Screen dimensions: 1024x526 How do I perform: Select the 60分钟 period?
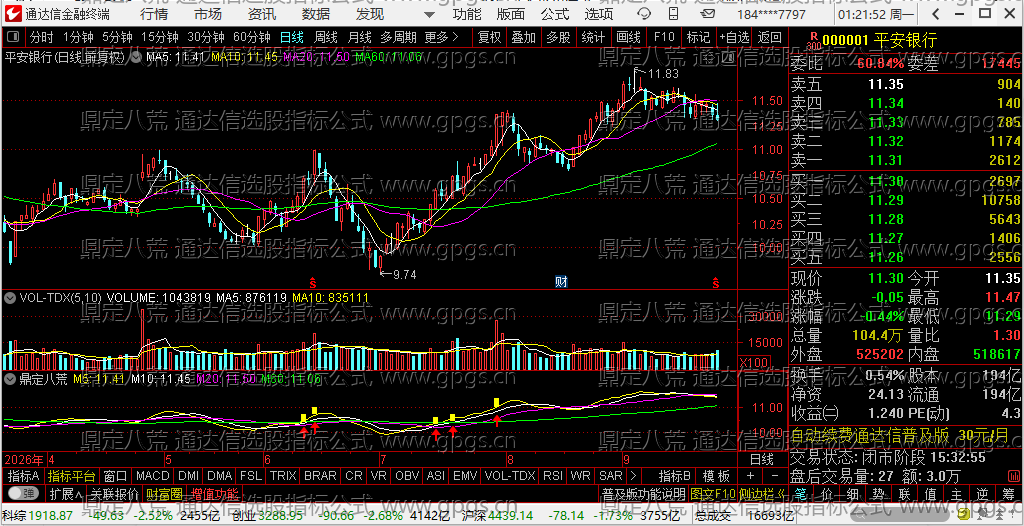pyautogui.click(x=251, y=37)
